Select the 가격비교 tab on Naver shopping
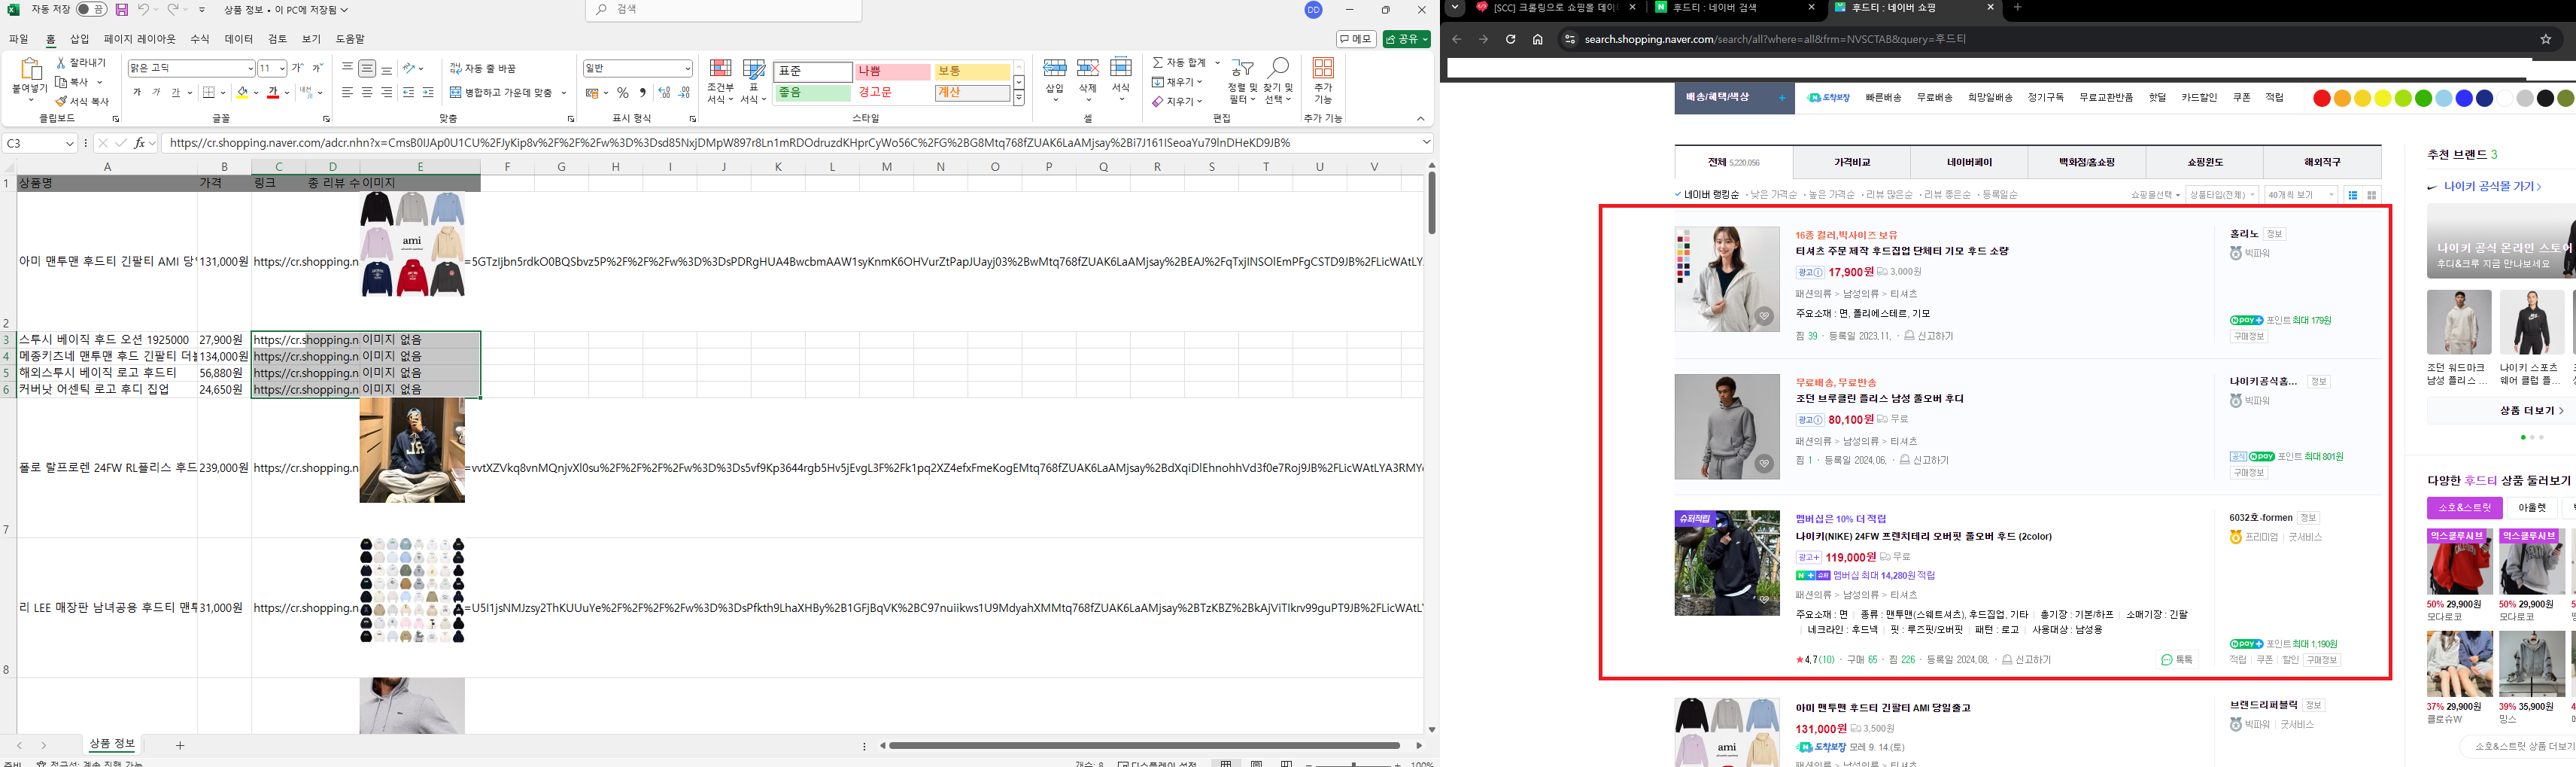Screen dimensions: 2576x767 [1852, 162]
